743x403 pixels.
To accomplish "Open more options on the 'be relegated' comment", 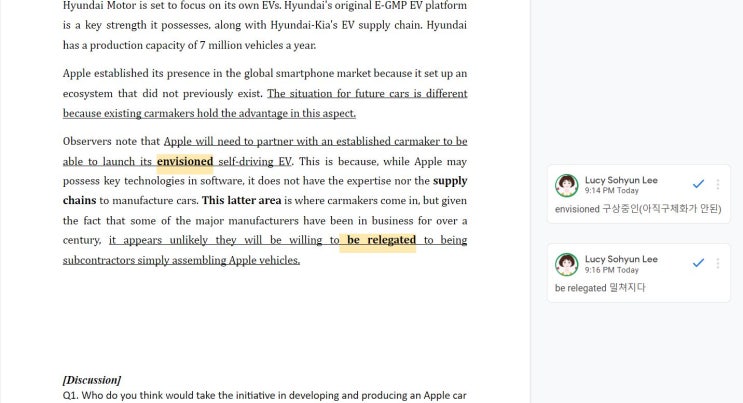I will (718, 263).
